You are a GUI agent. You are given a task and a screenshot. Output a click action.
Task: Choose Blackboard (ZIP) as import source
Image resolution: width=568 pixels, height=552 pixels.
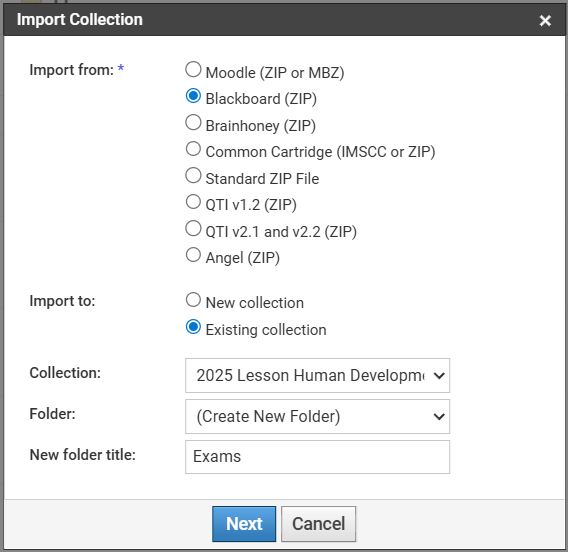point(193,96)
